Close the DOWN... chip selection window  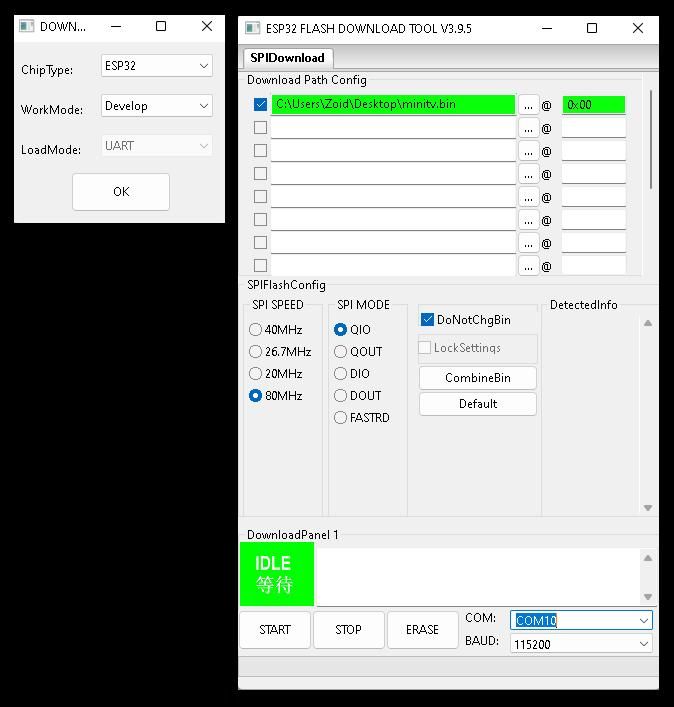point(207,26)
